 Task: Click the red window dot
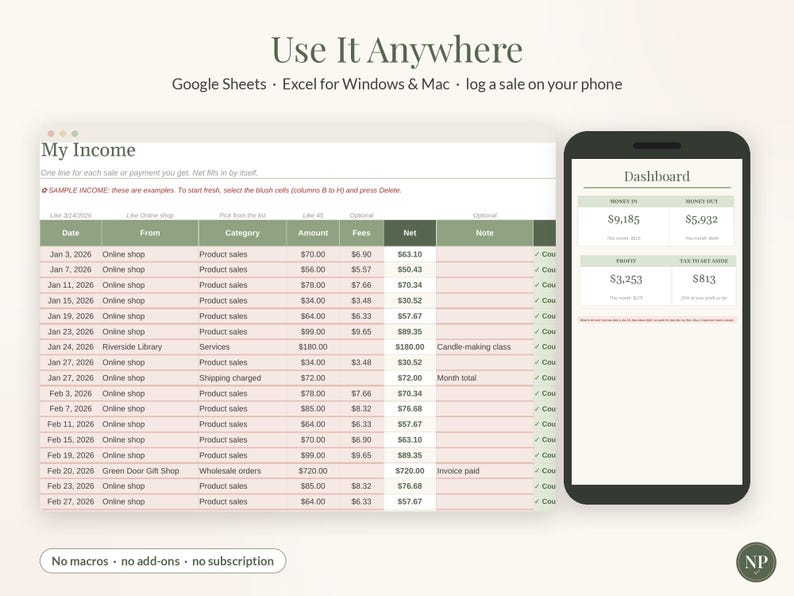51,134
